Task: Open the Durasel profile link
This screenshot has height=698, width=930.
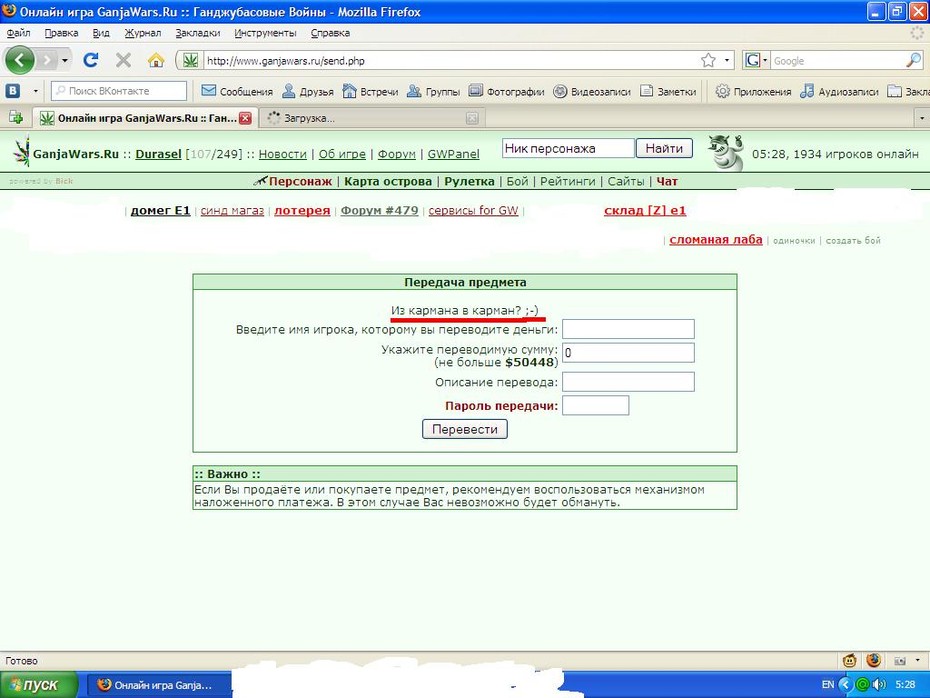Action: 158,154
